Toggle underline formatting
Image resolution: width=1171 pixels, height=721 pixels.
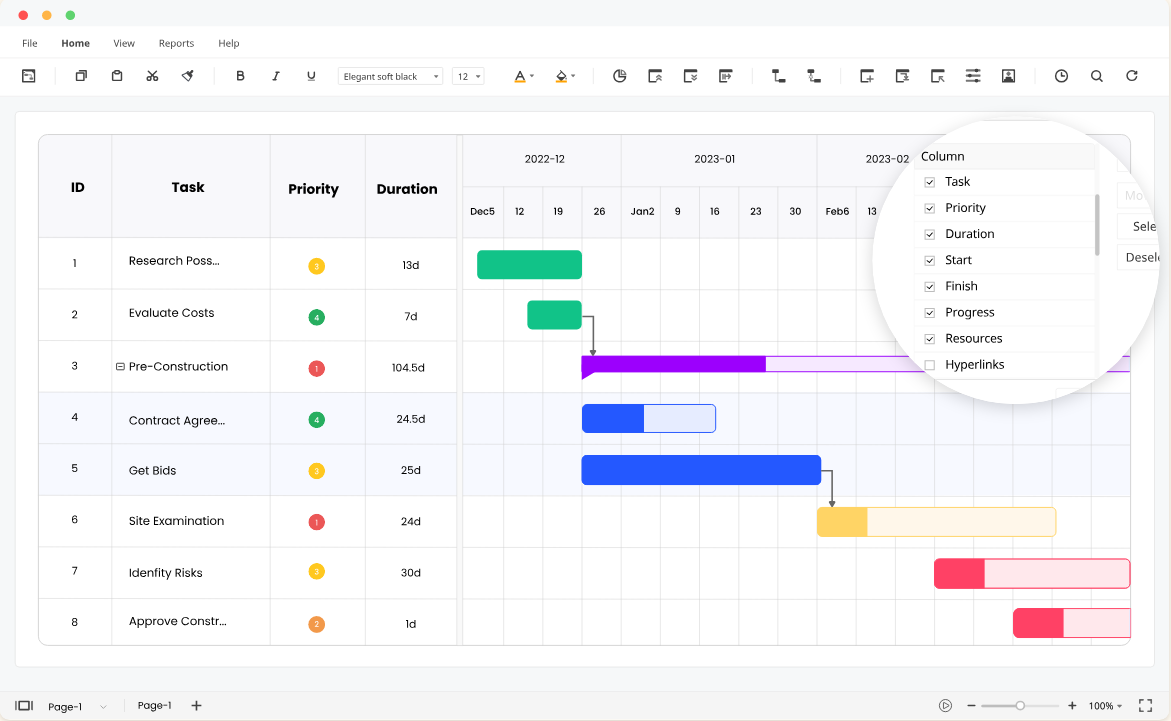point(311,75)
